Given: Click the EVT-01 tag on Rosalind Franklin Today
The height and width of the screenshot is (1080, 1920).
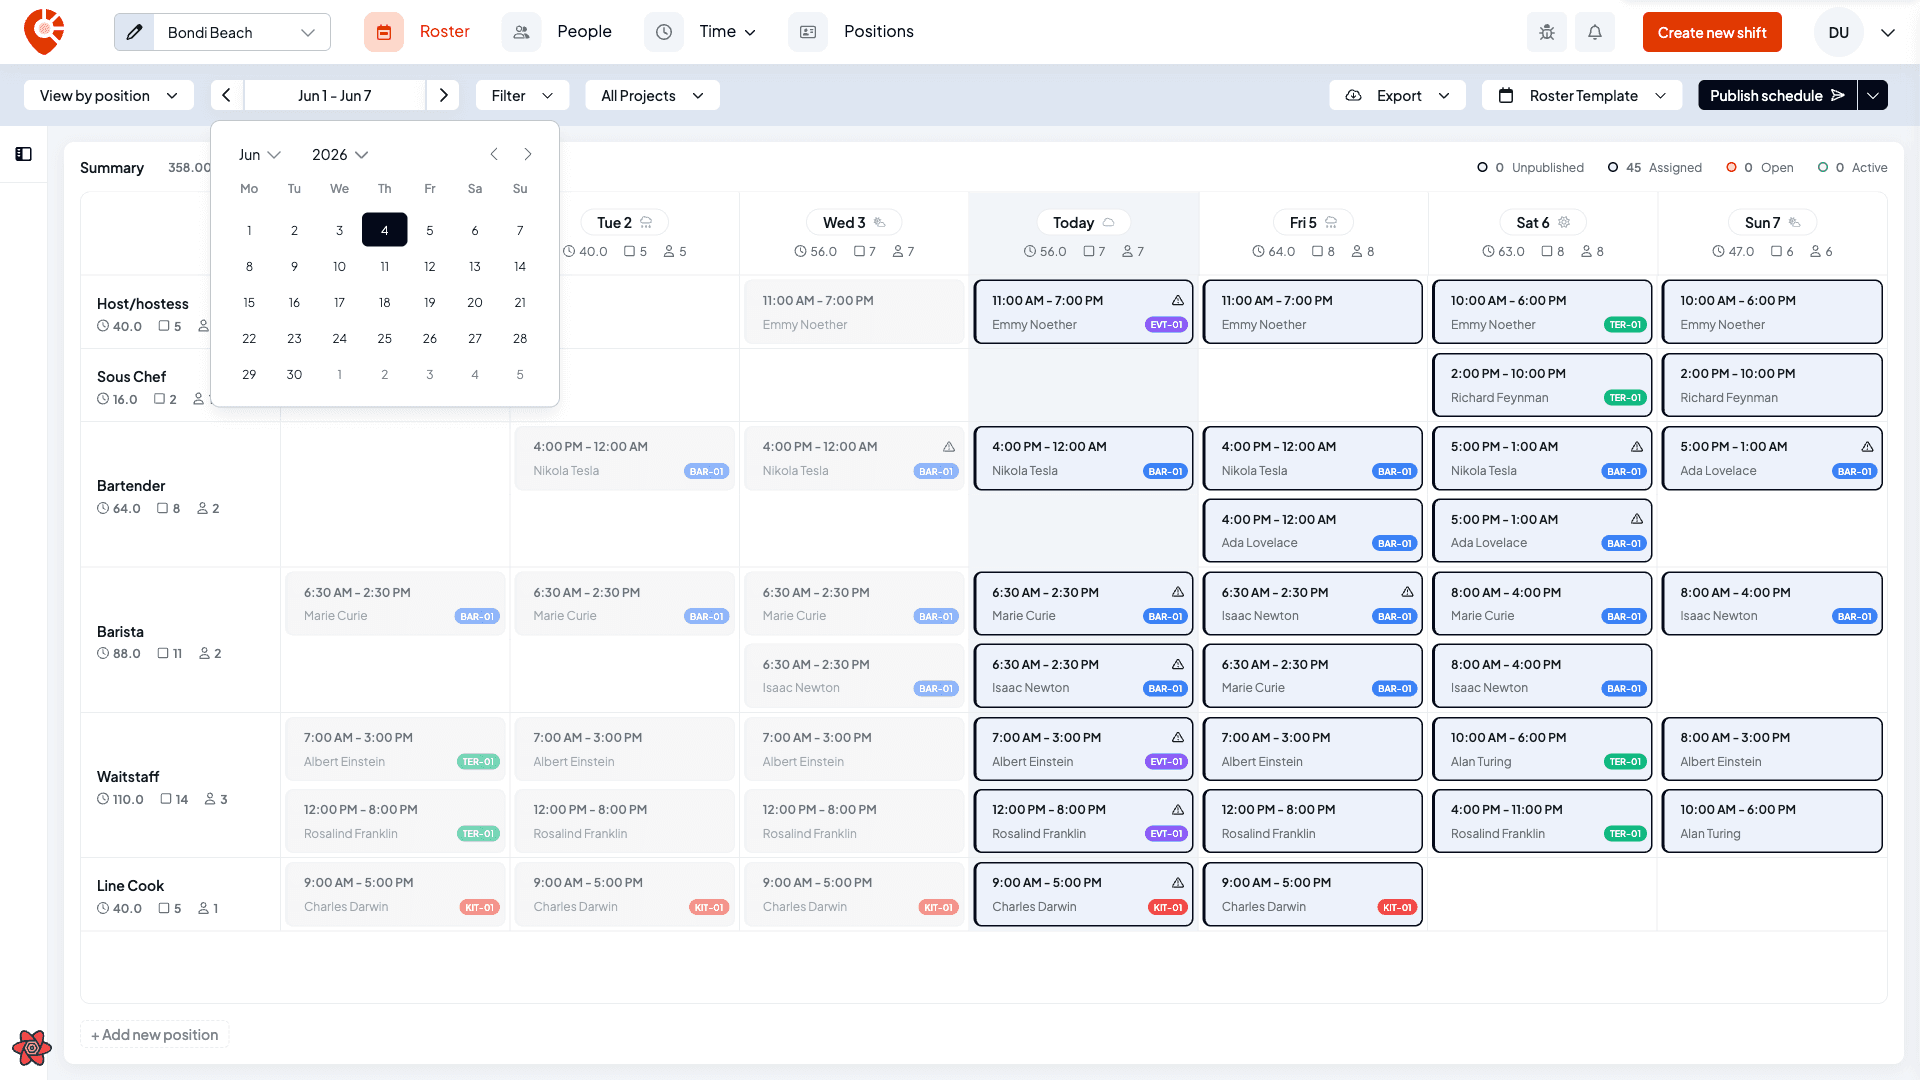Looking at the screenshot, I should pyautogui.click(x=1166, y=834).
